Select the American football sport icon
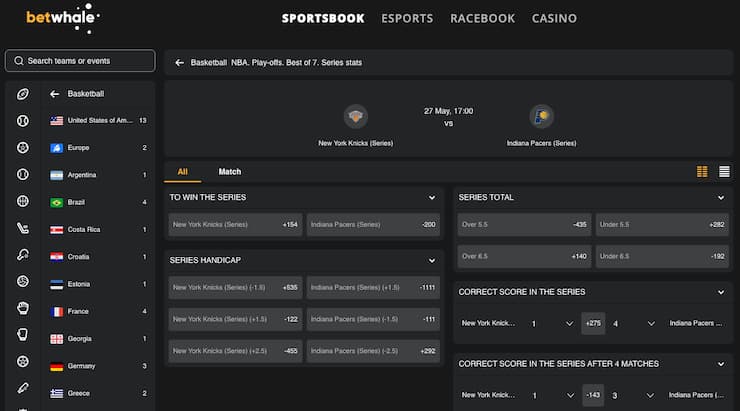The image size is (740, 411). (23, 94)
